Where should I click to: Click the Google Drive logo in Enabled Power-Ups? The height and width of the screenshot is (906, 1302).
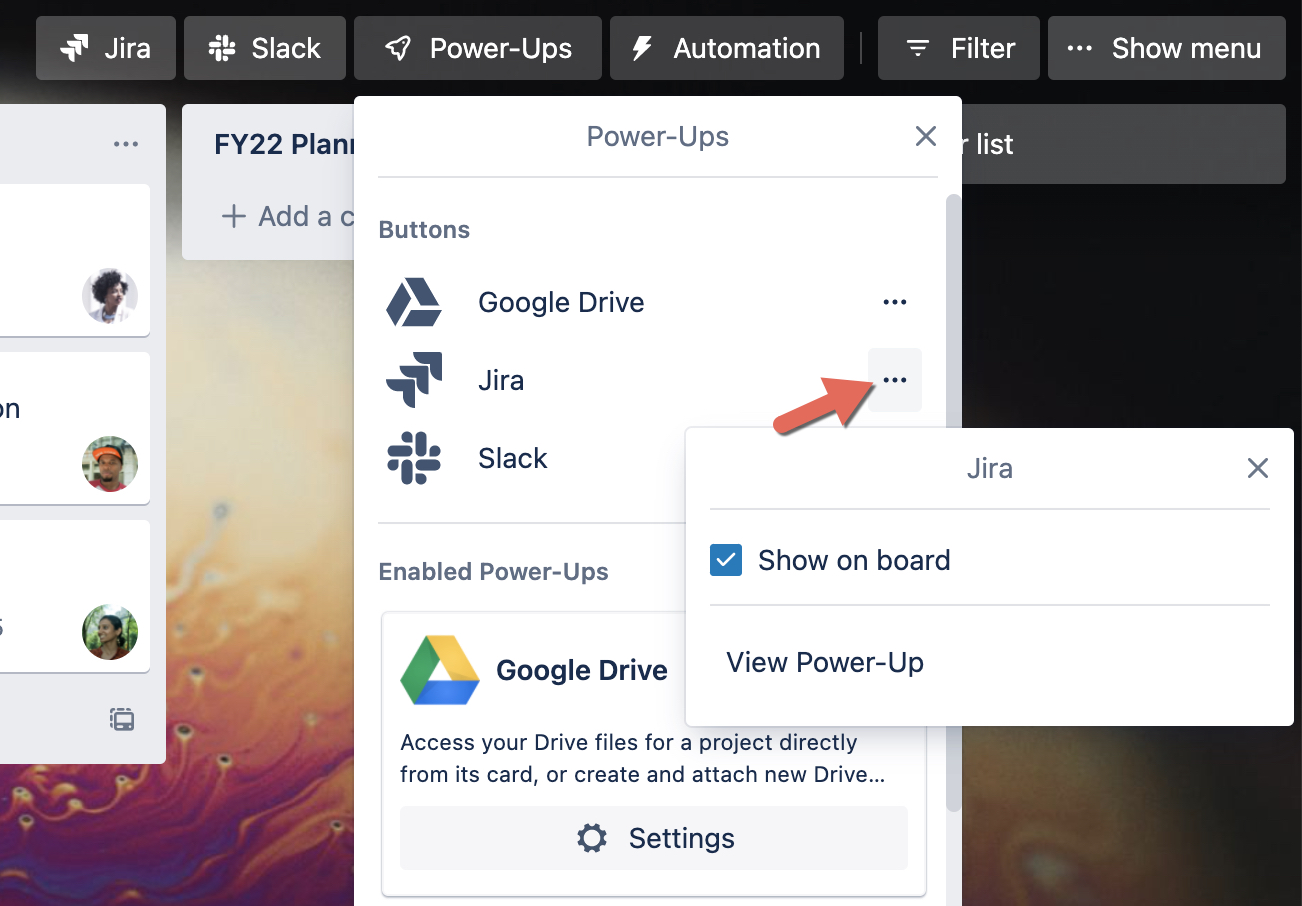439,670
